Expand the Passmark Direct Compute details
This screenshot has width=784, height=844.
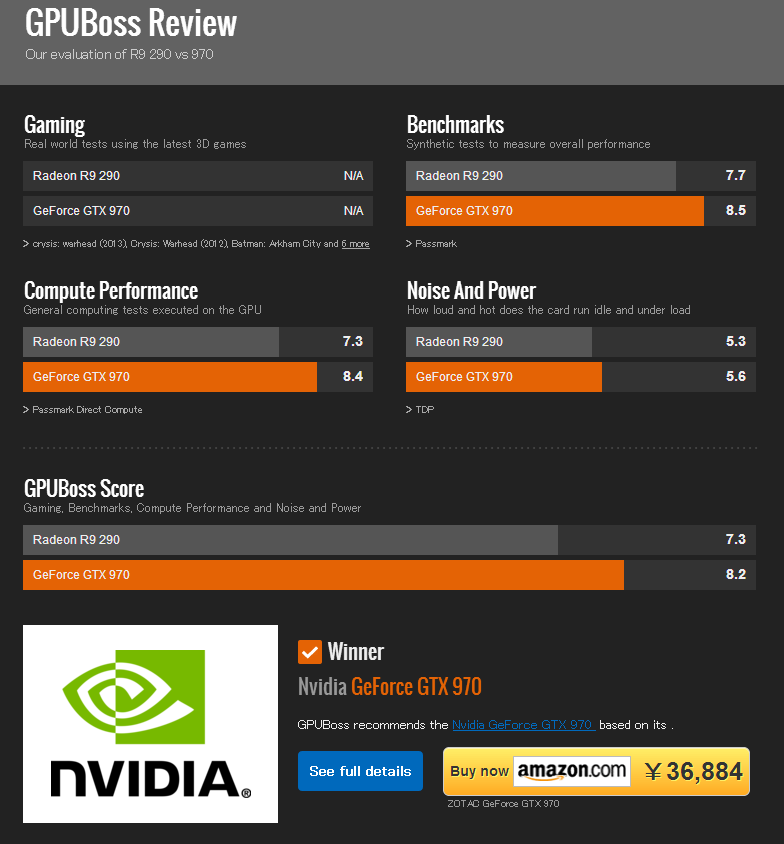click(x=87, y=410)
